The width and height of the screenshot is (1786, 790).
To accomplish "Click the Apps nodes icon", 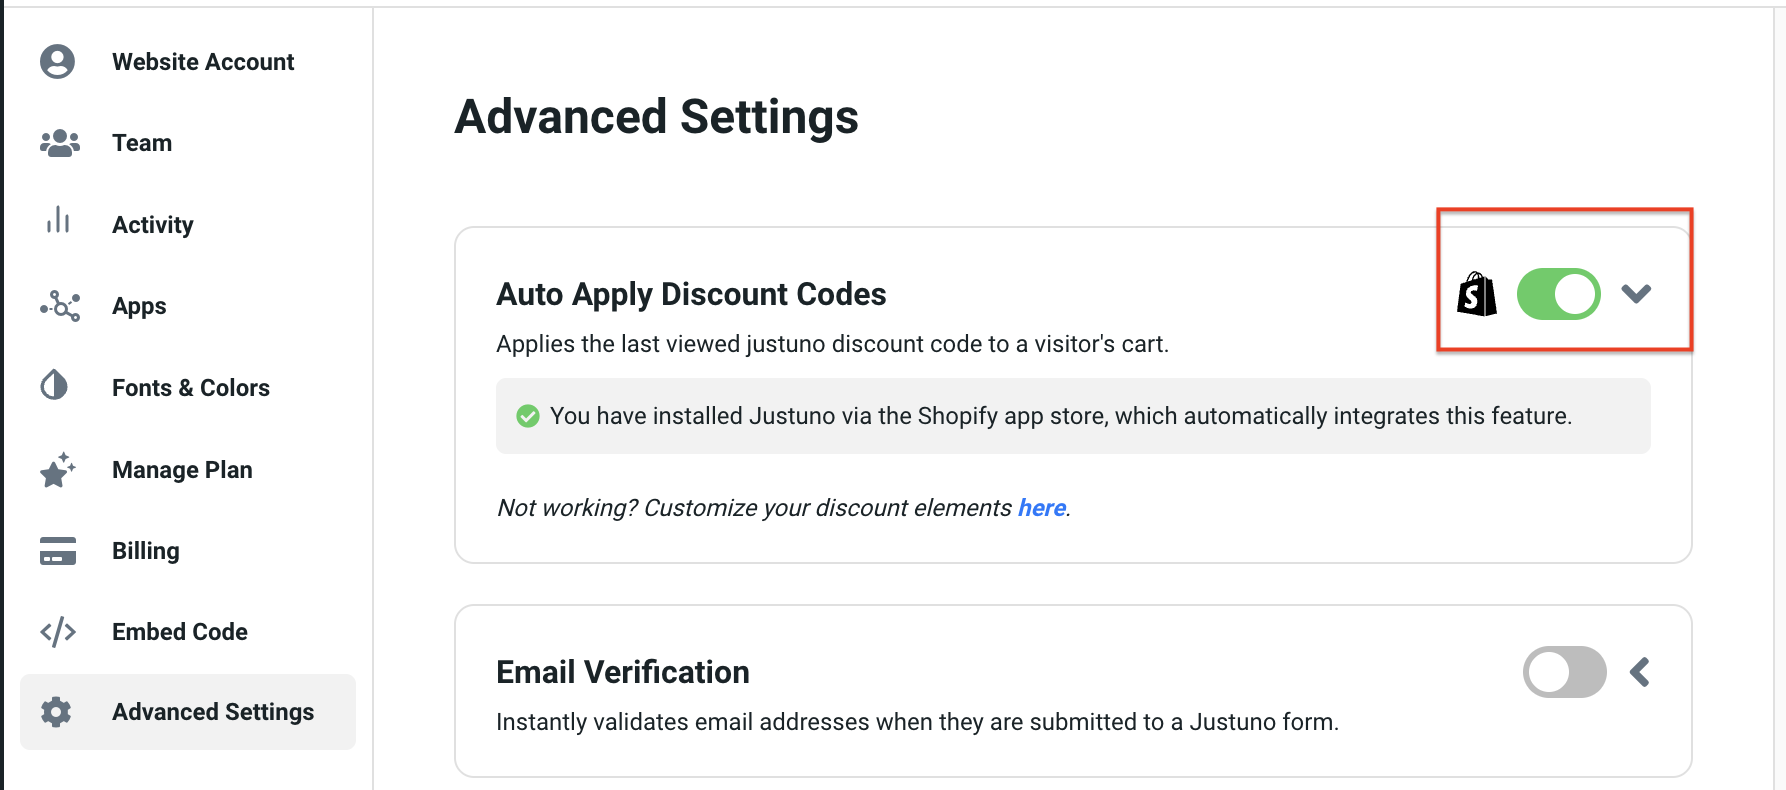I will [x=59, y=306].
